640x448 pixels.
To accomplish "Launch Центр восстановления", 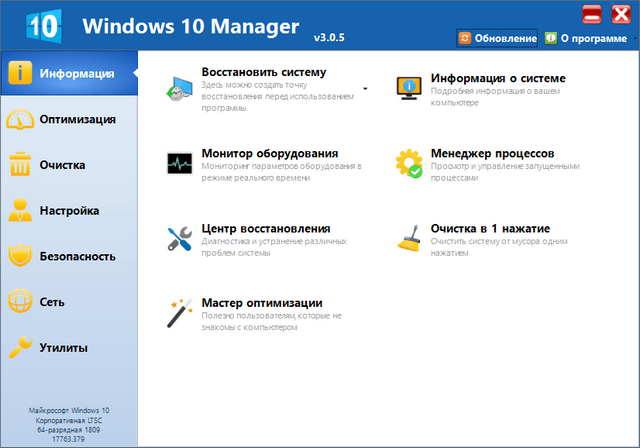I will click(x=266, y=228).
